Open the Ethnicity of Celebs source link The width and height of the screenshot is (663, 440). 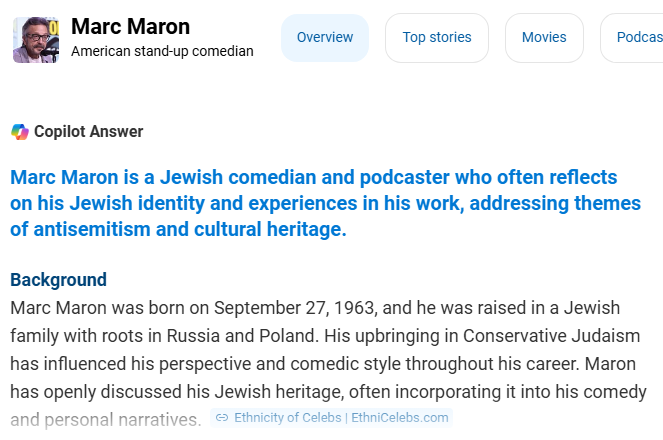click(332, 418)
